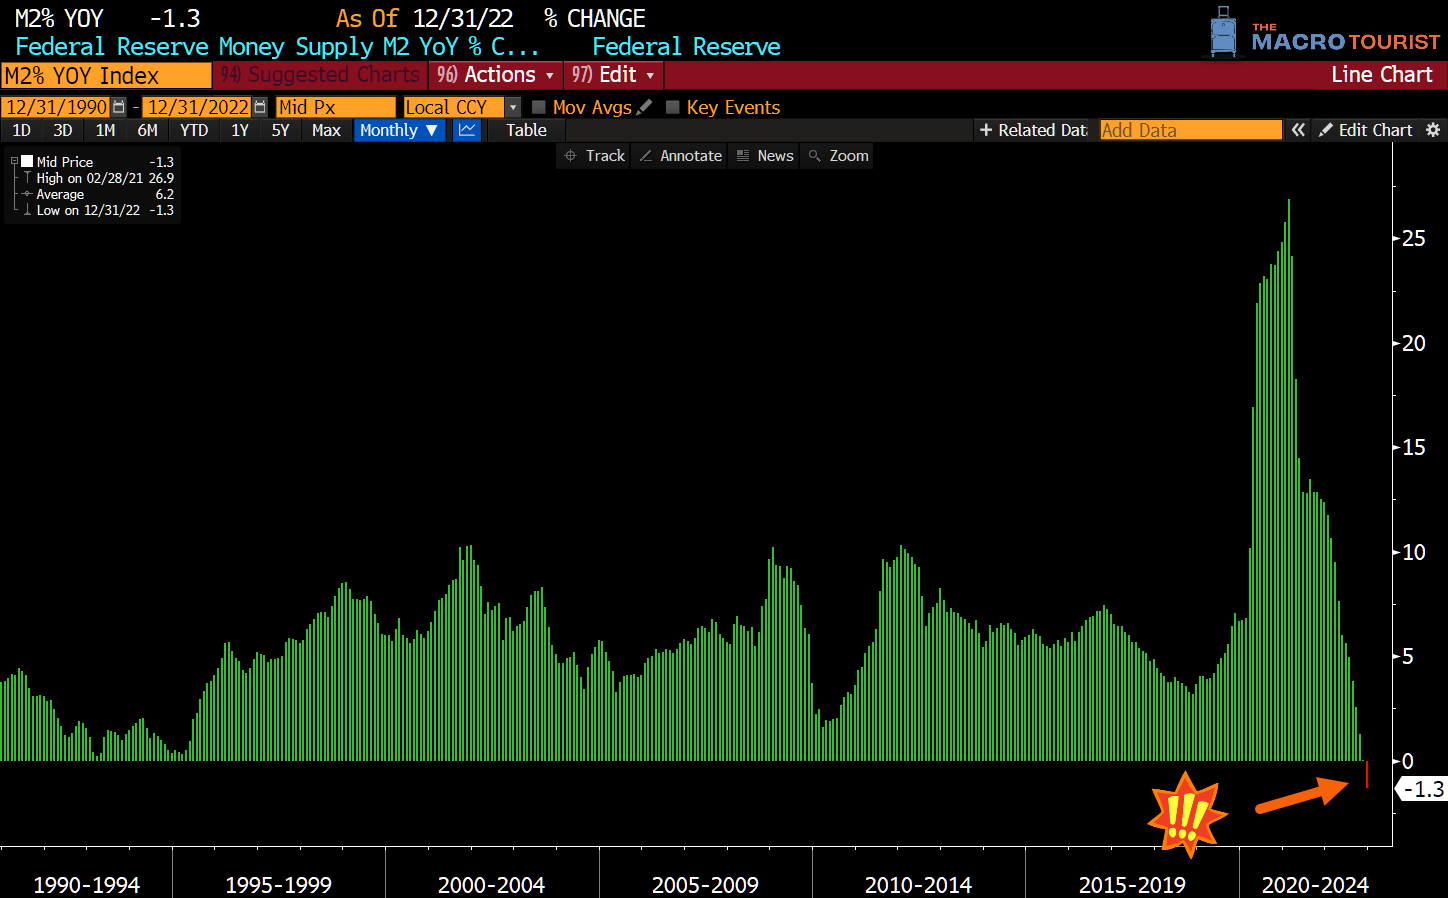Viewport: 1448px width, 898px height.
Task: Open the Local CCY dropdown
Action: (511, 106)
